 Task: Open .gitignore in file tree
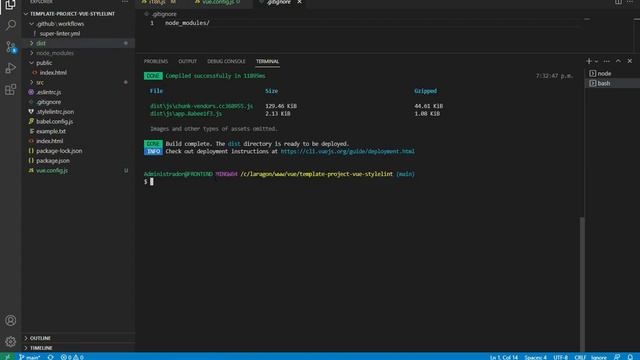point(49,102)
